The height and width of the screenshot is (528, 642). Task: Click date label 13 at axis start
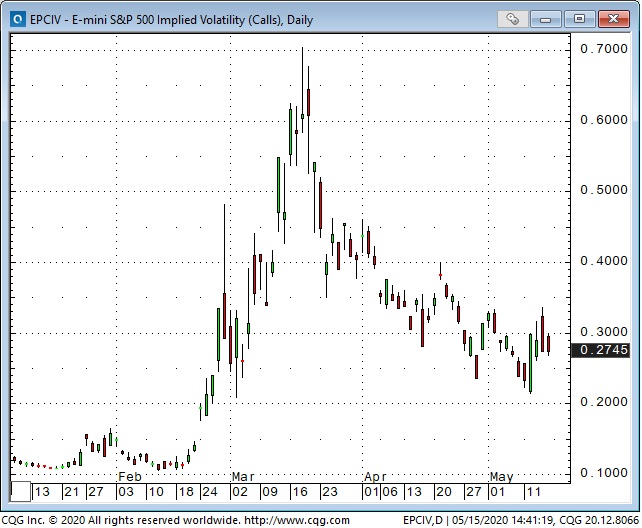(x=42, y=492)
